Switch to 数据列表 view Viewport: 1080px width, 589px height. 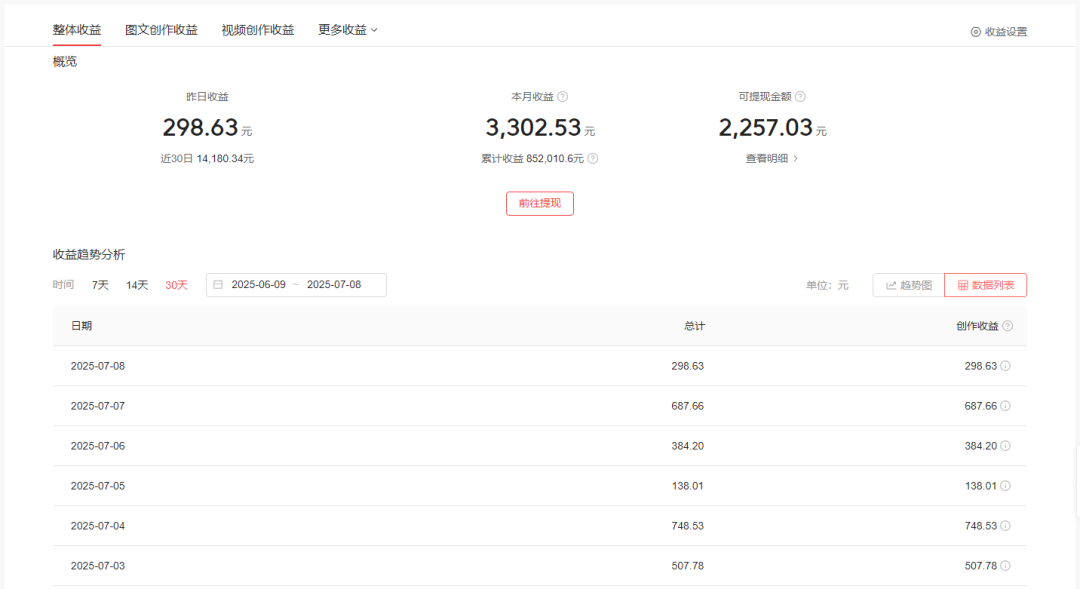(x=986, y=285)
